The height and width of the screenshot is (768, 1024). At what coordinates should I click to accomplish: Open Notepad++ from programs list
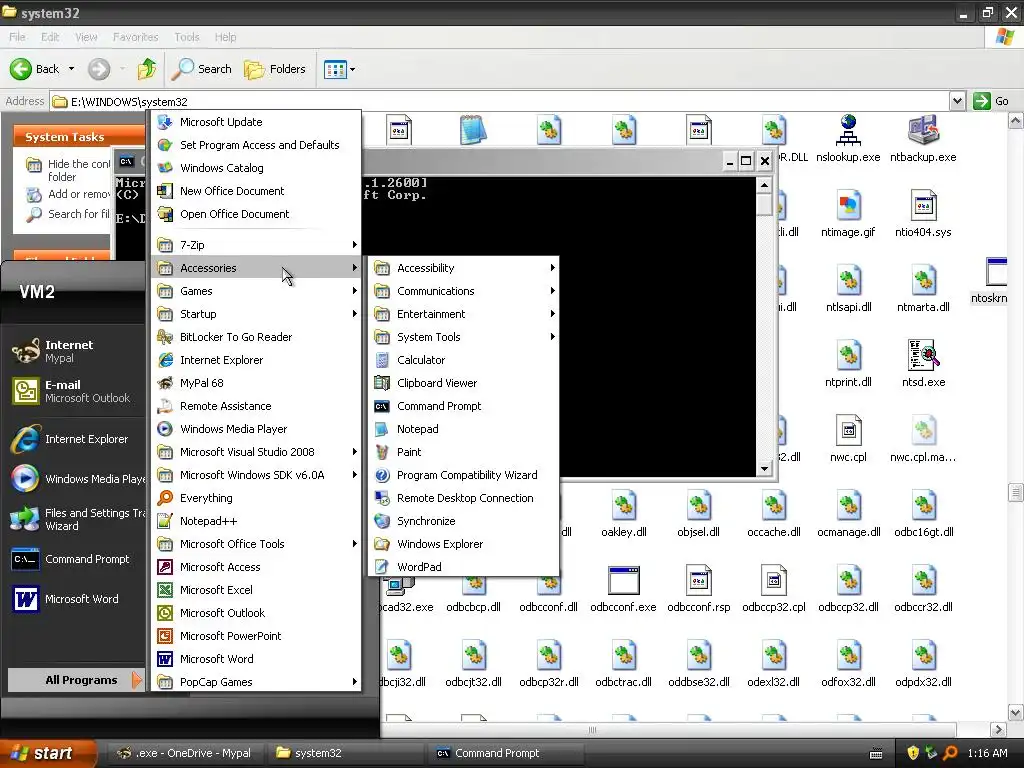point(256,520)
